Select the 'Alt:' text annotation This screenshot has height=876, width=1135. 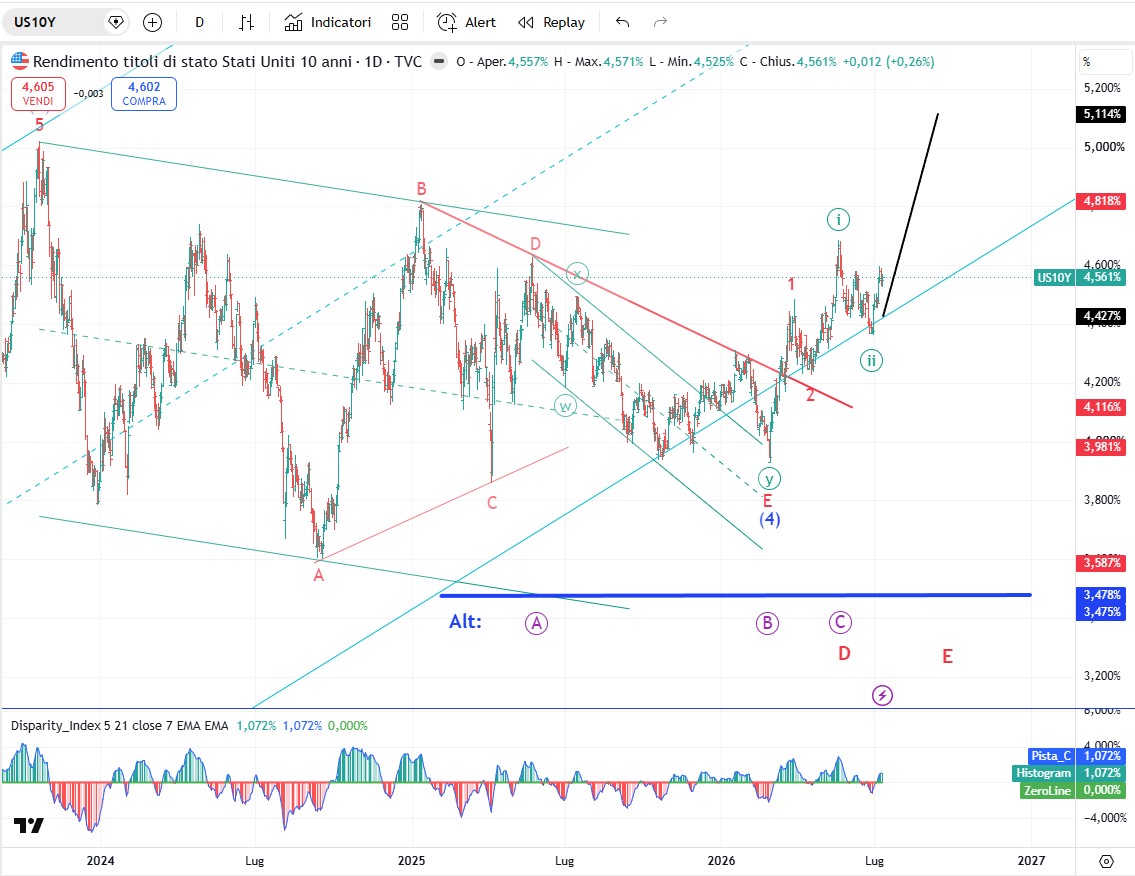(x=465, y=622)
